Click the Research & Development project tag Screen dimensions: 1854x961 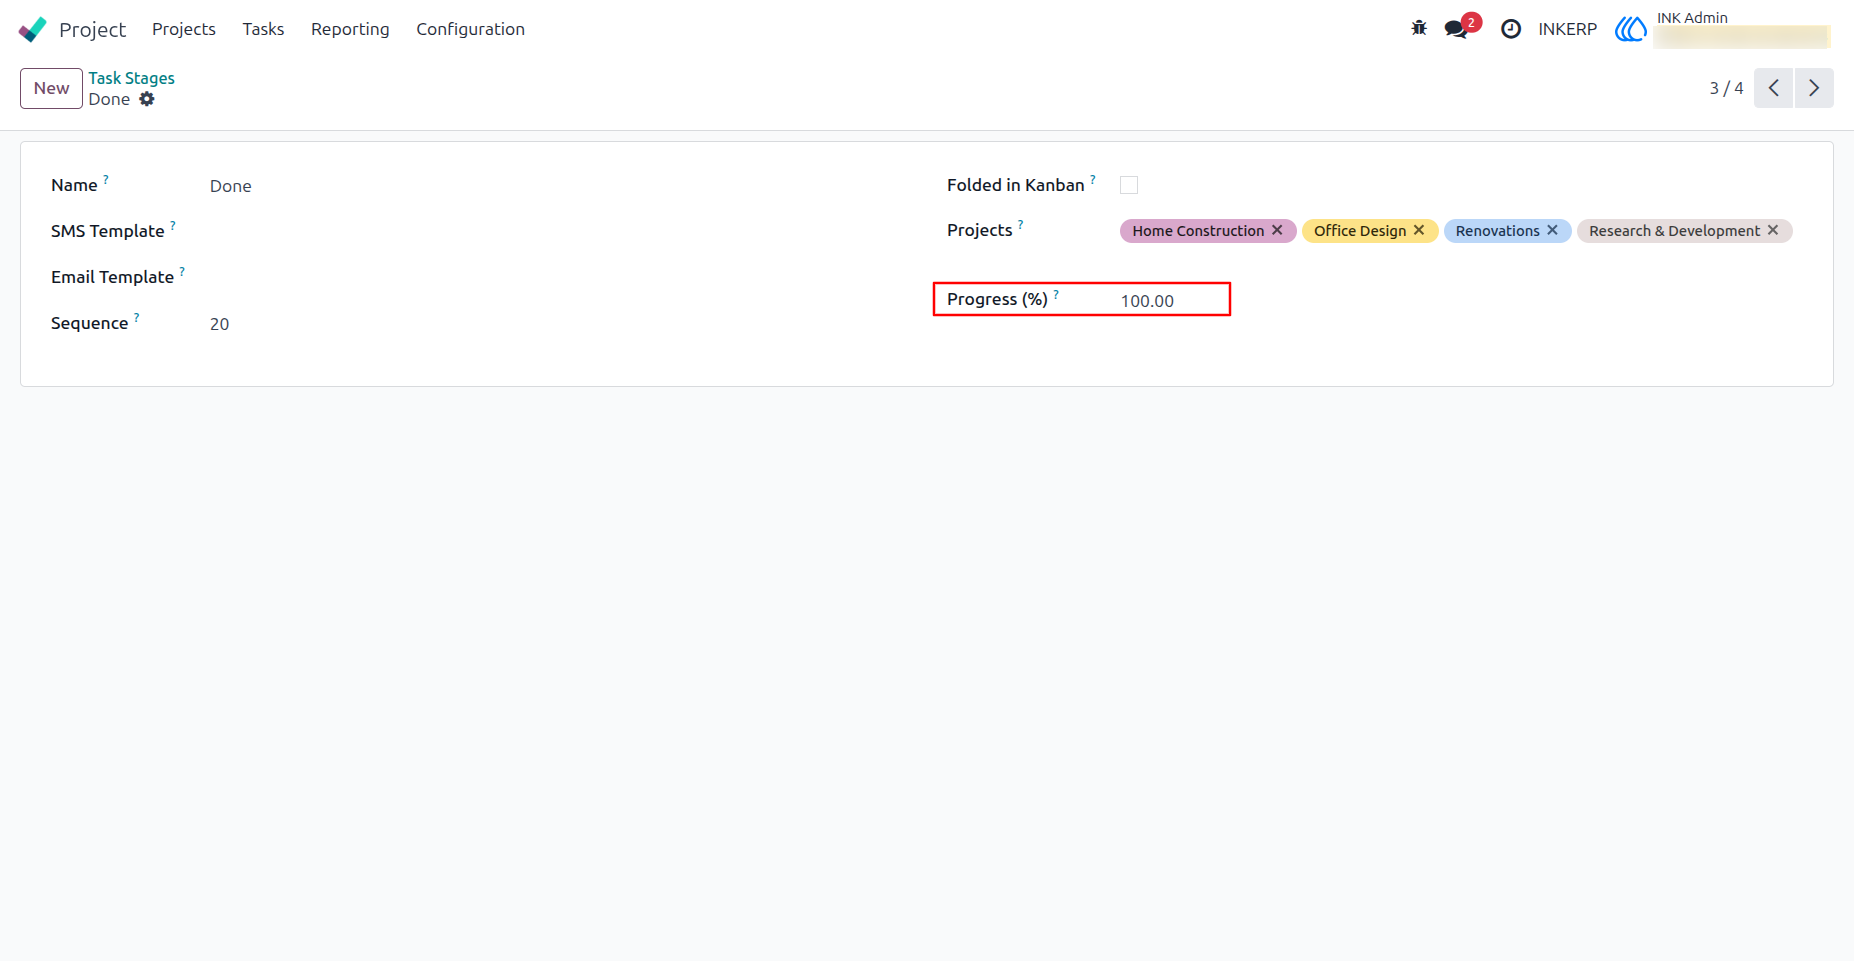coord(1674,231)
